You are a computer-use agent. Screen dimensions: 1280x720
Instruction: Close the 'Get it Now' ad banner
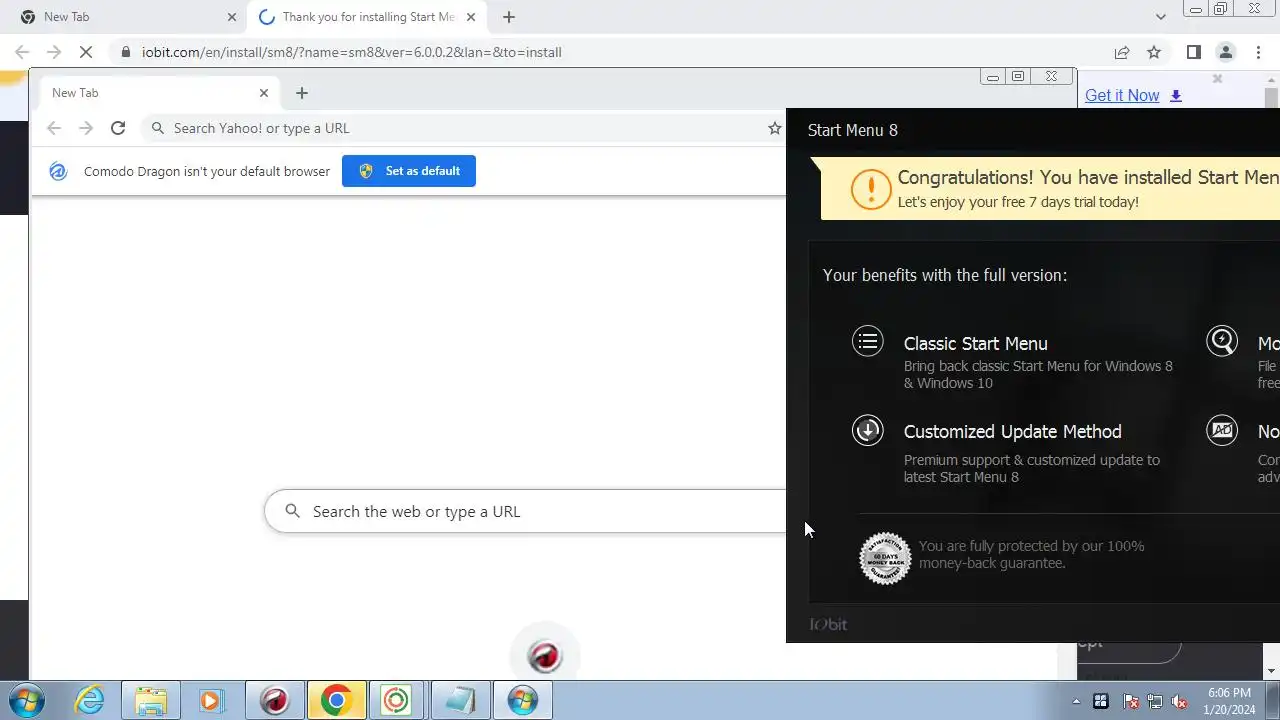[1217, 78]
